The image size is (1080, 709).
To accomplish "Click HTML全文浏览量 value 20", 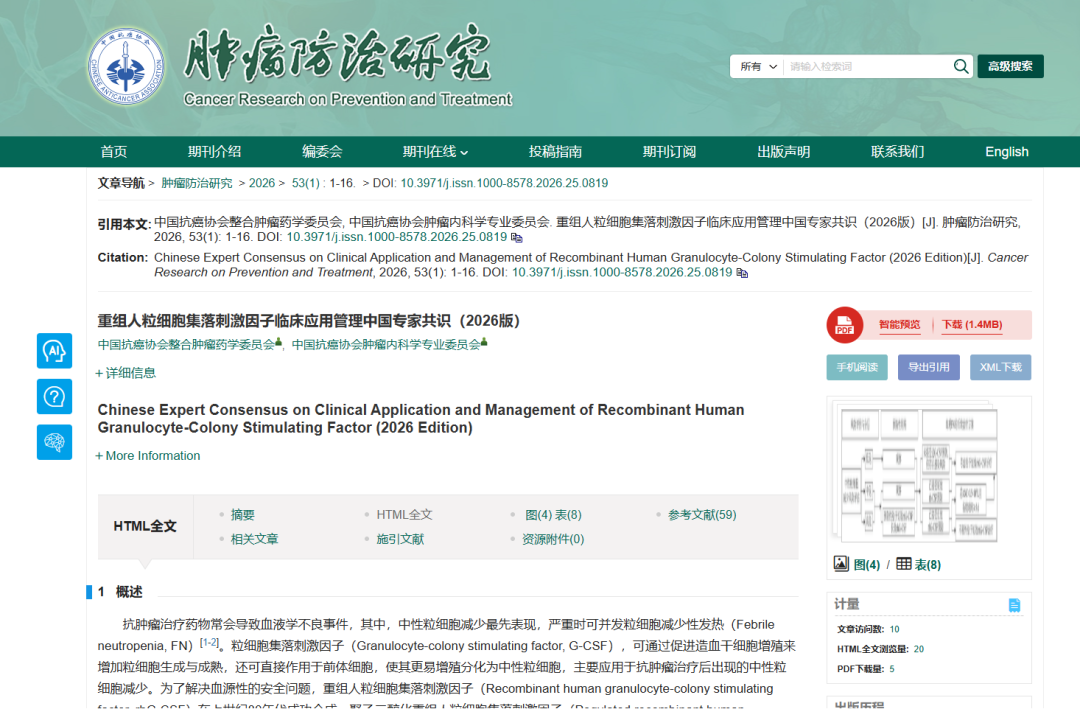I will point(919,649).
